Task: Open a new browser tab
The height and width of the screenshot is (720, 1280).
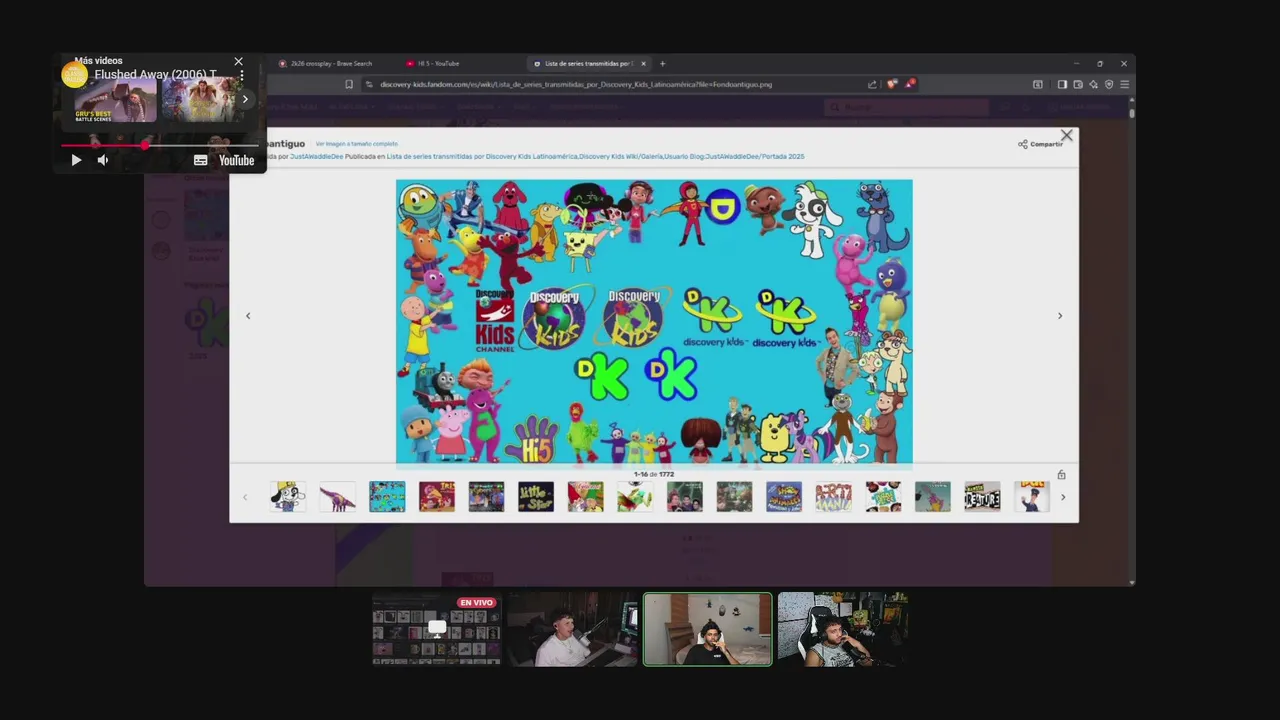Action: [x=662, y=63]
